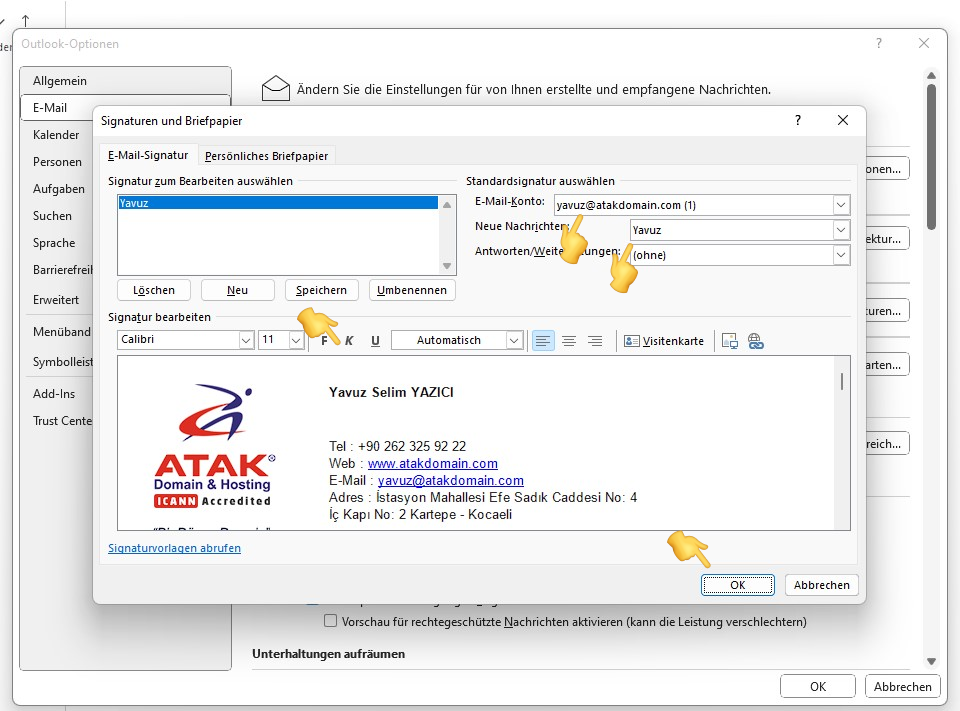The image size is (960, 711).
Task: Click the Speichern button
Action: pyautogui.click(x=321, y=289)
